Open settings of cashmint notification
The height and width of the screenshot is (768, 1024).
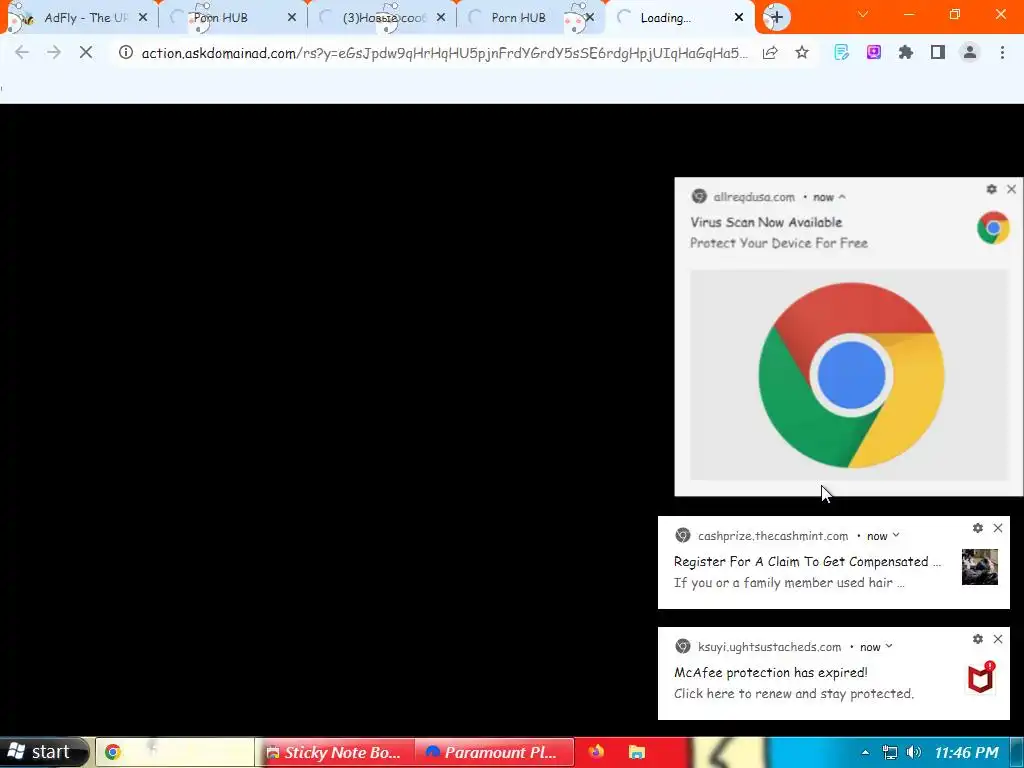point(978,528)
